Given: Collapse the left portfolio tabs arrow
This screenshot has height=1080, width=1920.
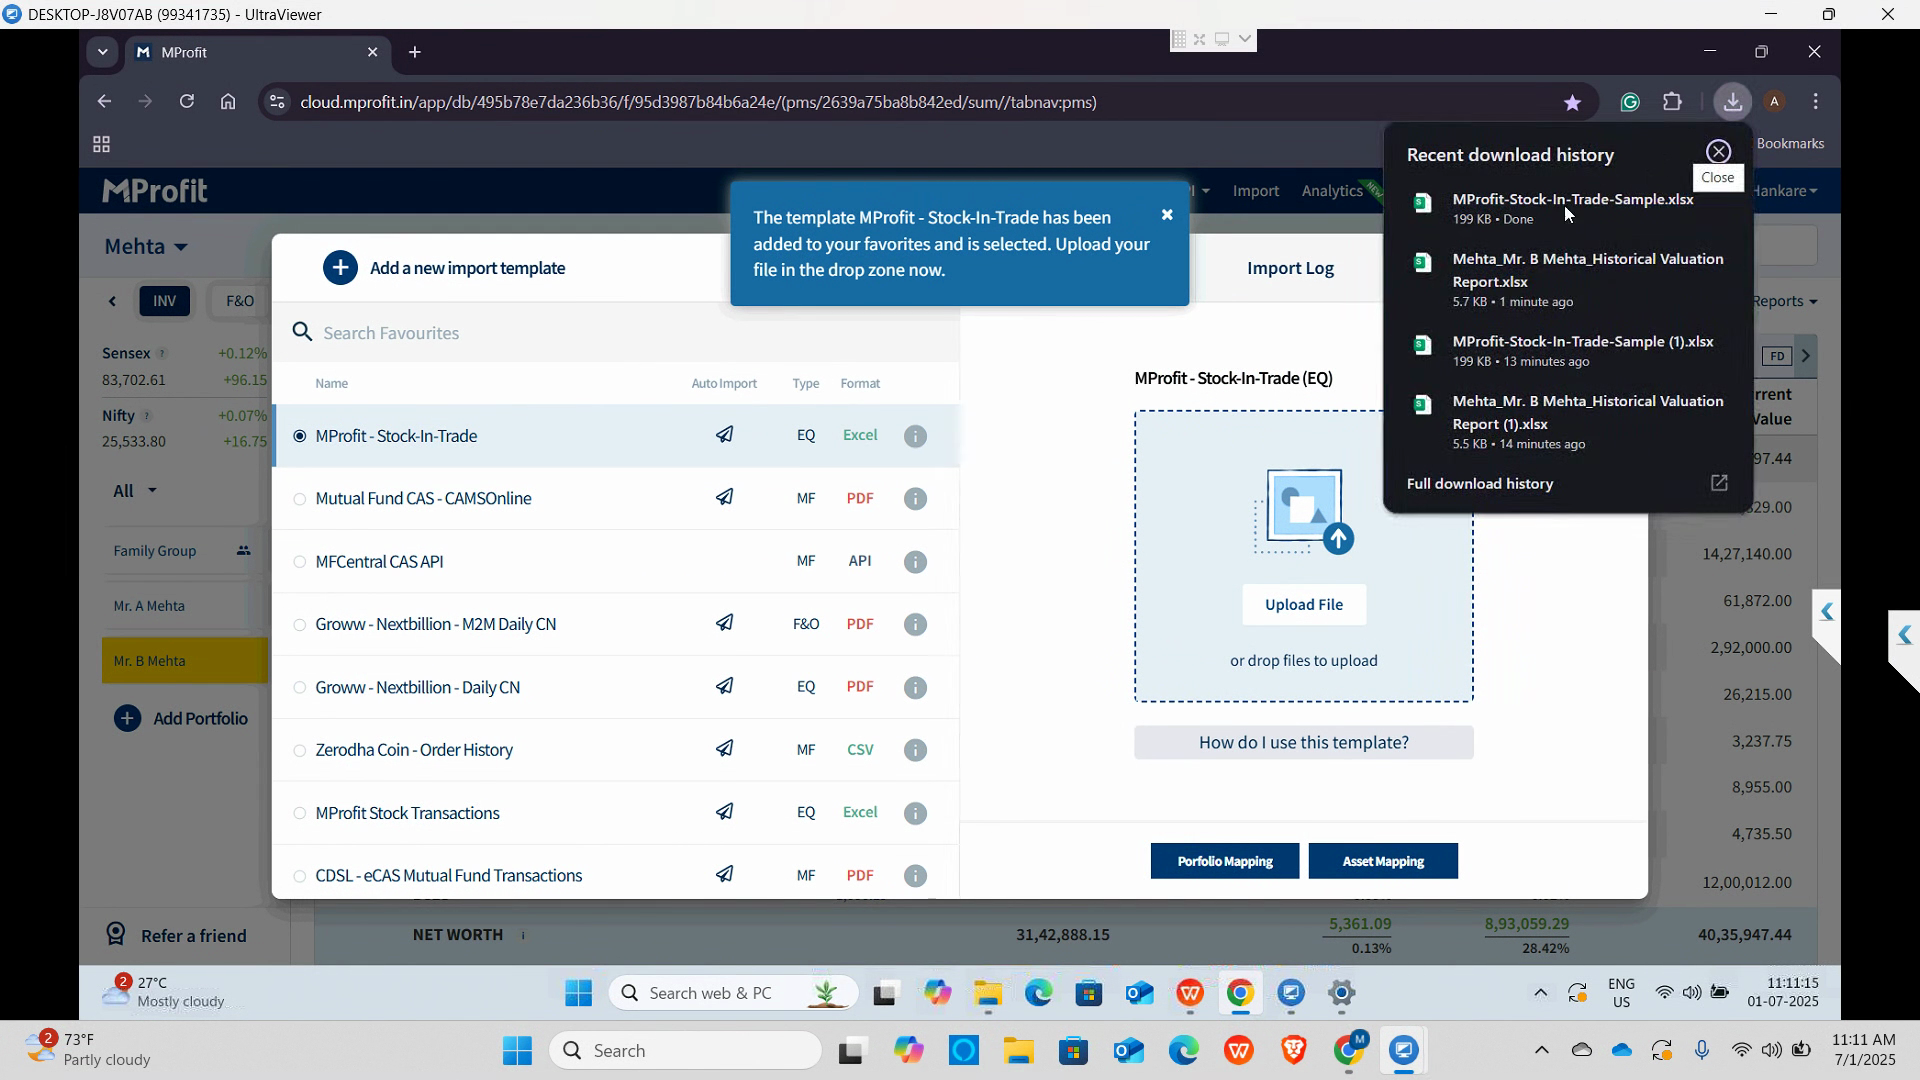Looking at the screenshot, I should tap(112, 301).
